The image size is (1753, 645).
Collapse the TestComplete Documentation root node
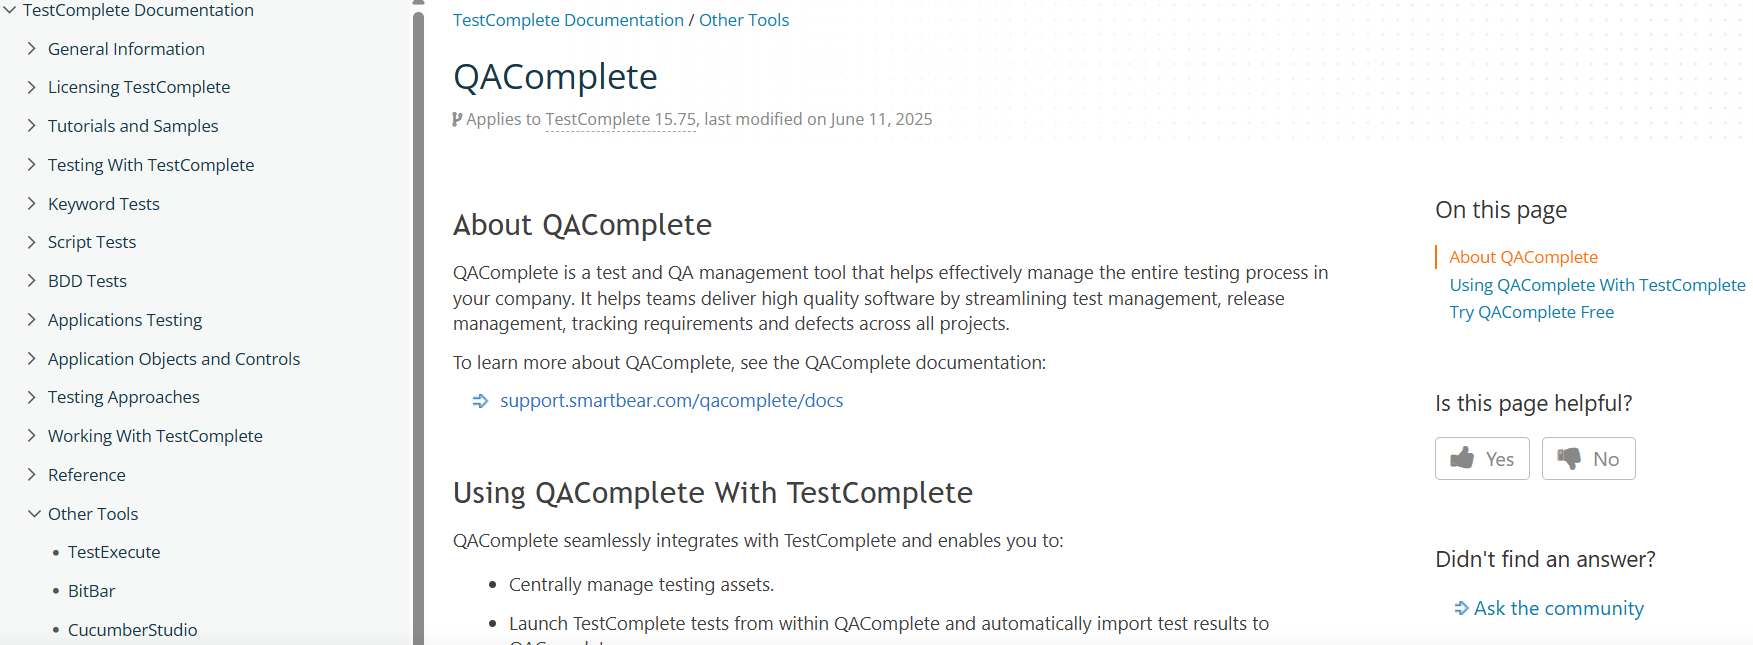(x=9, y=10)
